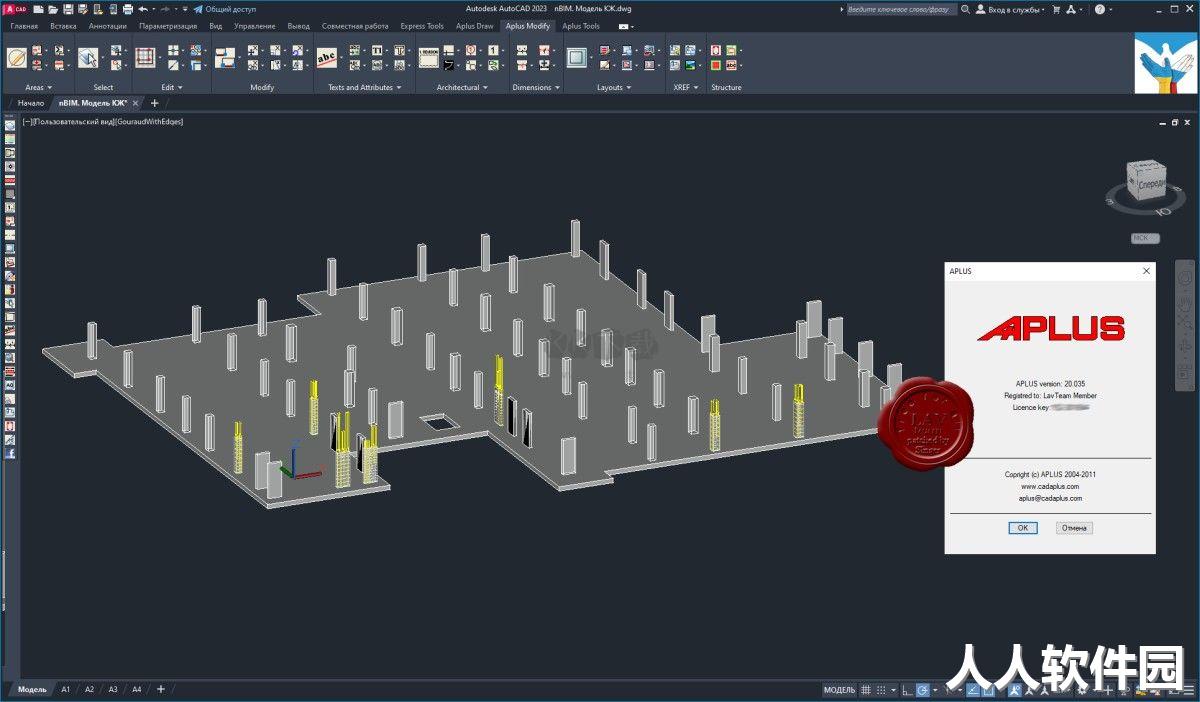This screenshot has width=1200, height=702.
Task: Click 'APLUS version: 20.035' text
Action: click(x=1050, y=383)
